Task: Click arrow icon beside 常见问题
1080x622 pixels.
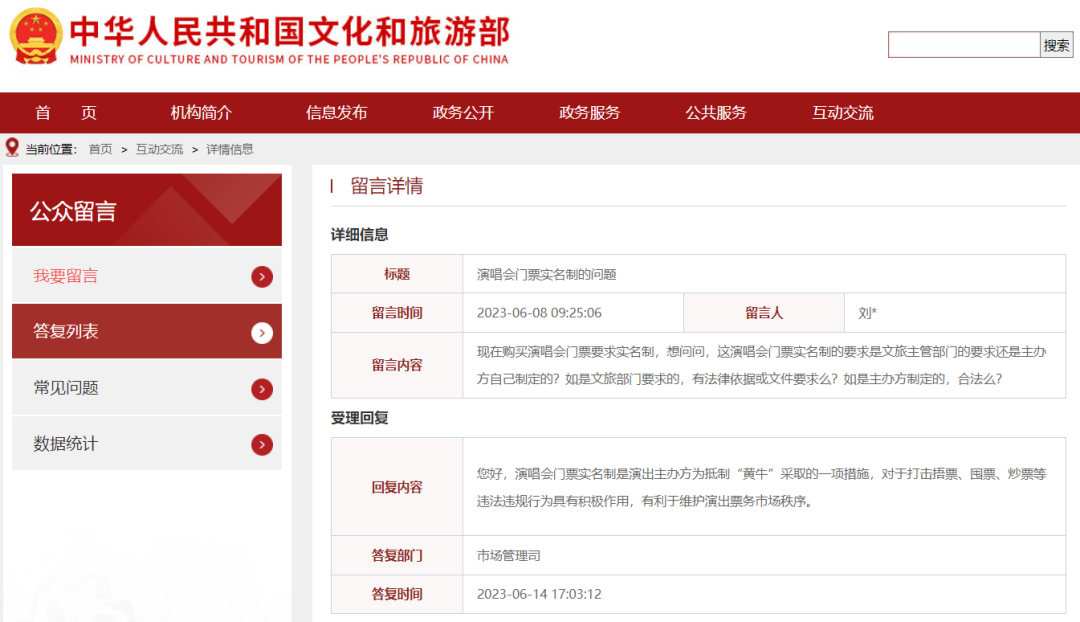Action: [x=262, y=389]
